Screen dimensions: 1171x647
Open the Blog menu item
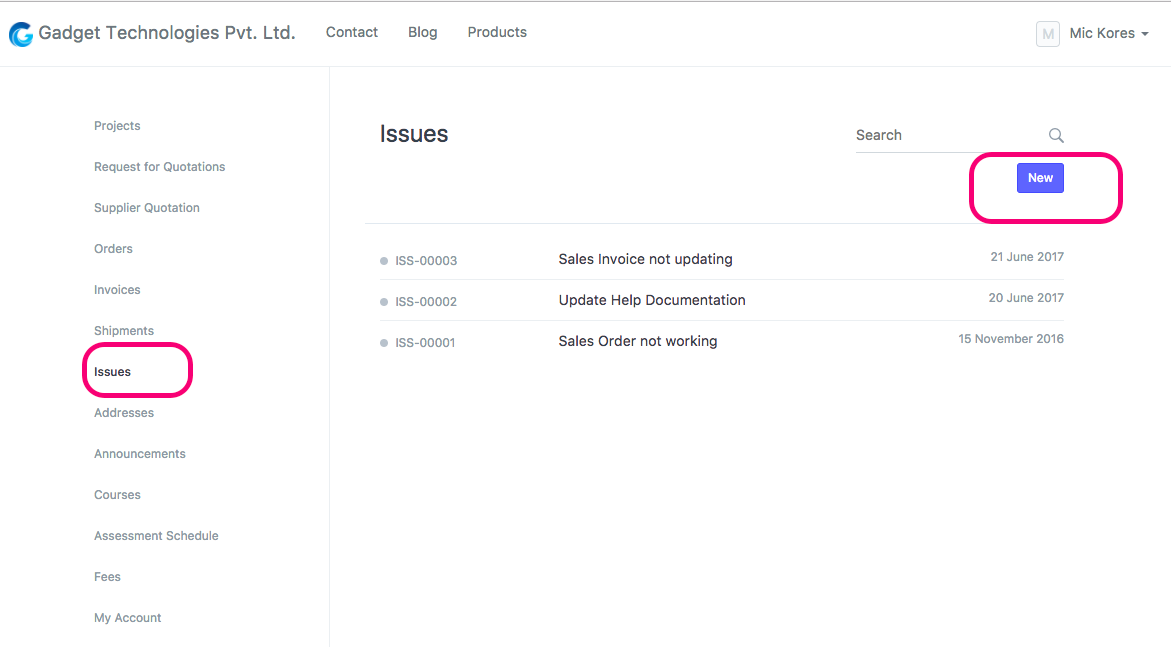click(x=423, y=32)
